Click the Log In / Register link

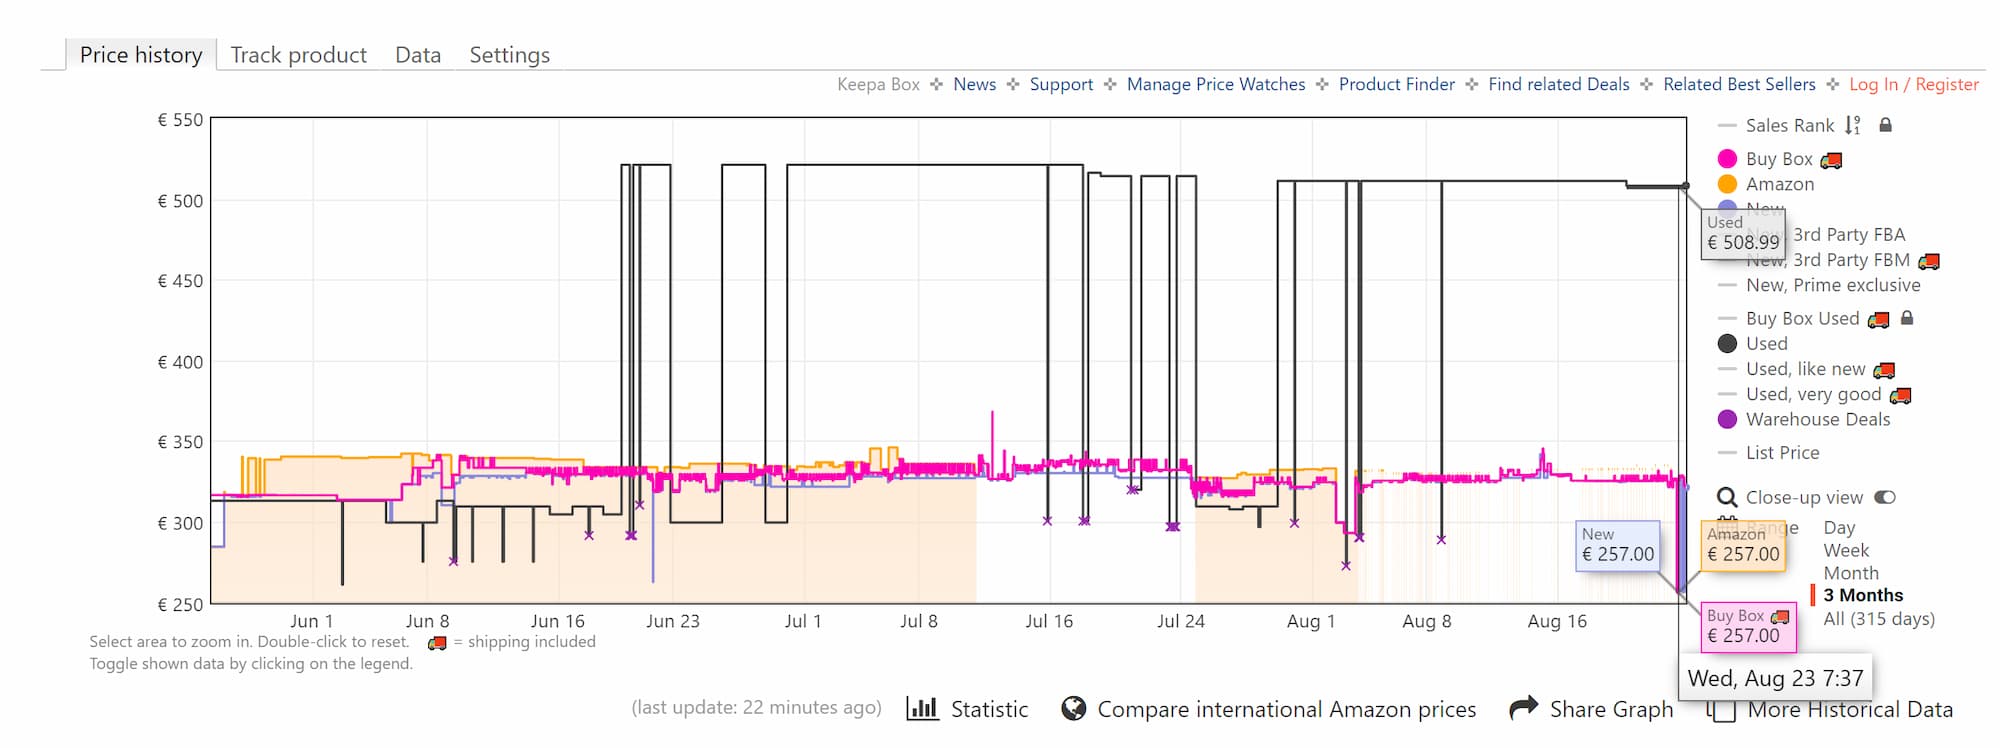[x=1914, y=84]
